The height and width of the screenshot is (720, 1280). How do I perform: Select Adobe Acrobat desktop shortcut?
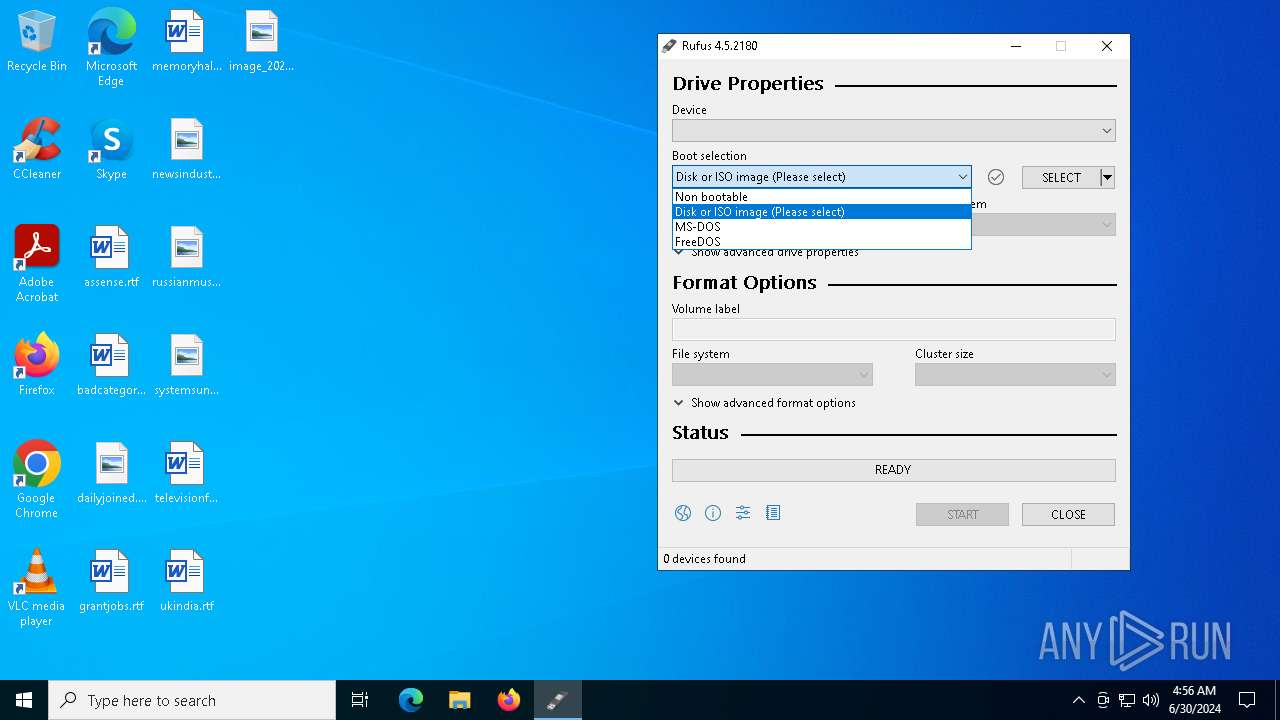coord(37,264)
